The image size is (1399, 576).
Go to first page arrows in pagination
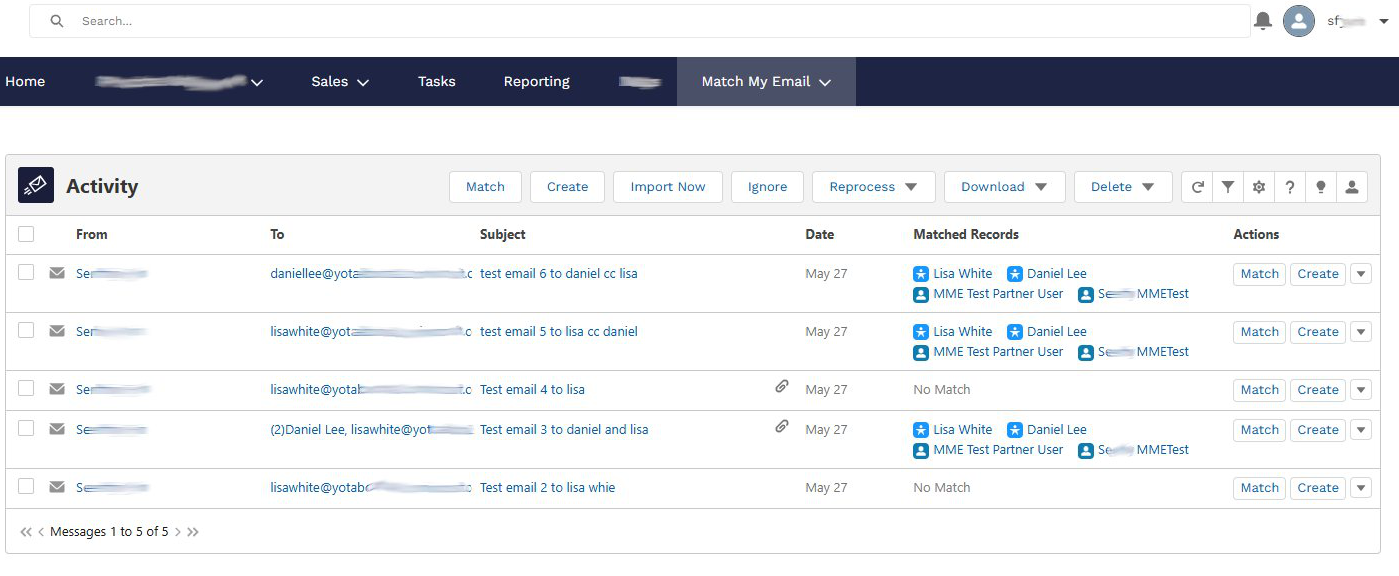pos(26,532)
